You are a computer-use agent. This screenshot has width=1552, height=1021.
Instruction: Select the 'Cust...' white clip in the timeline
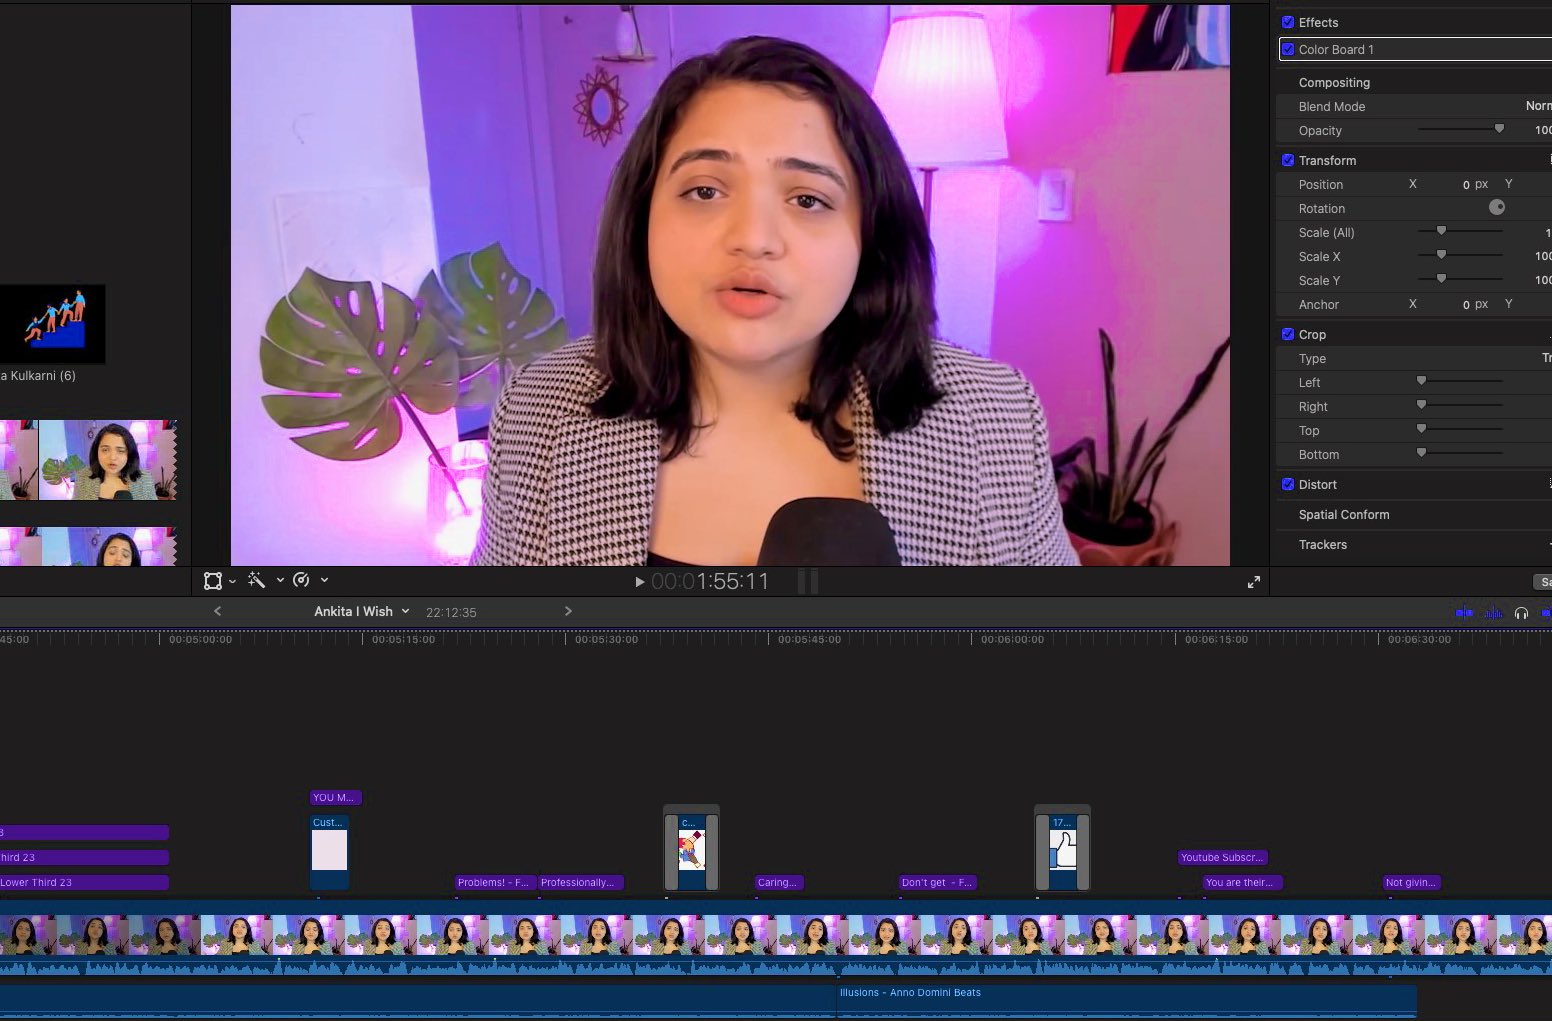coord(329,852)
